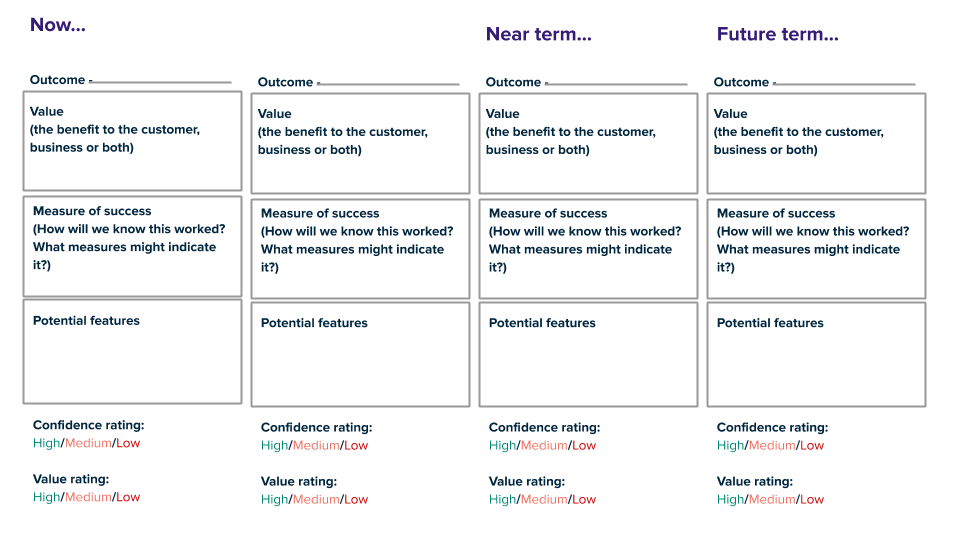The width and height of the screenshot is (960, 540).
Task: Choose Low confidence rating under Future term
Action: pos(812,445)
